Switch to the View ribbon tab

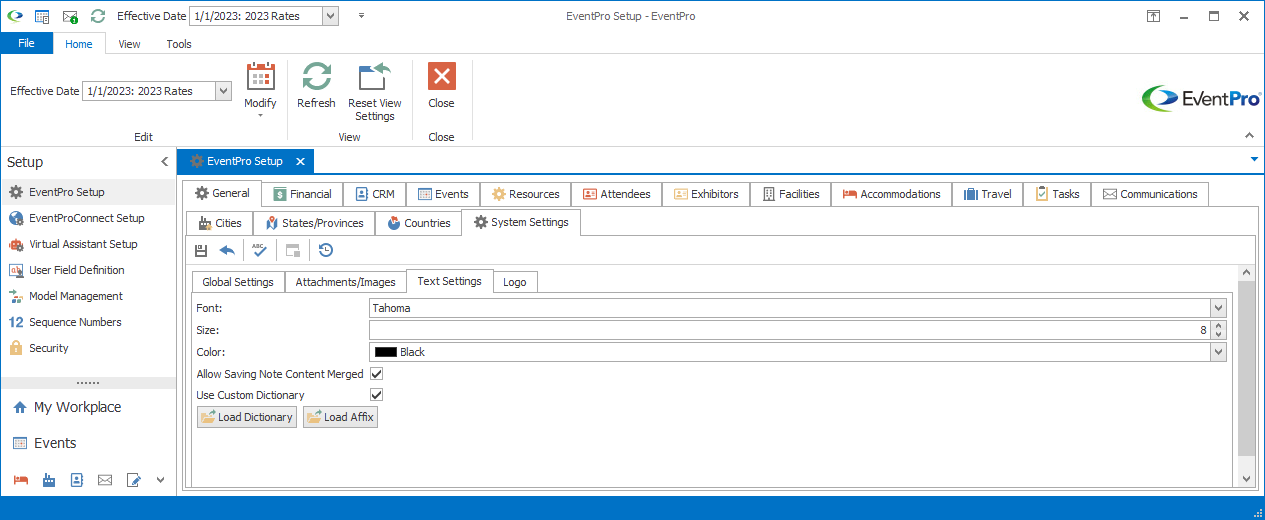(x=129, y=44)
